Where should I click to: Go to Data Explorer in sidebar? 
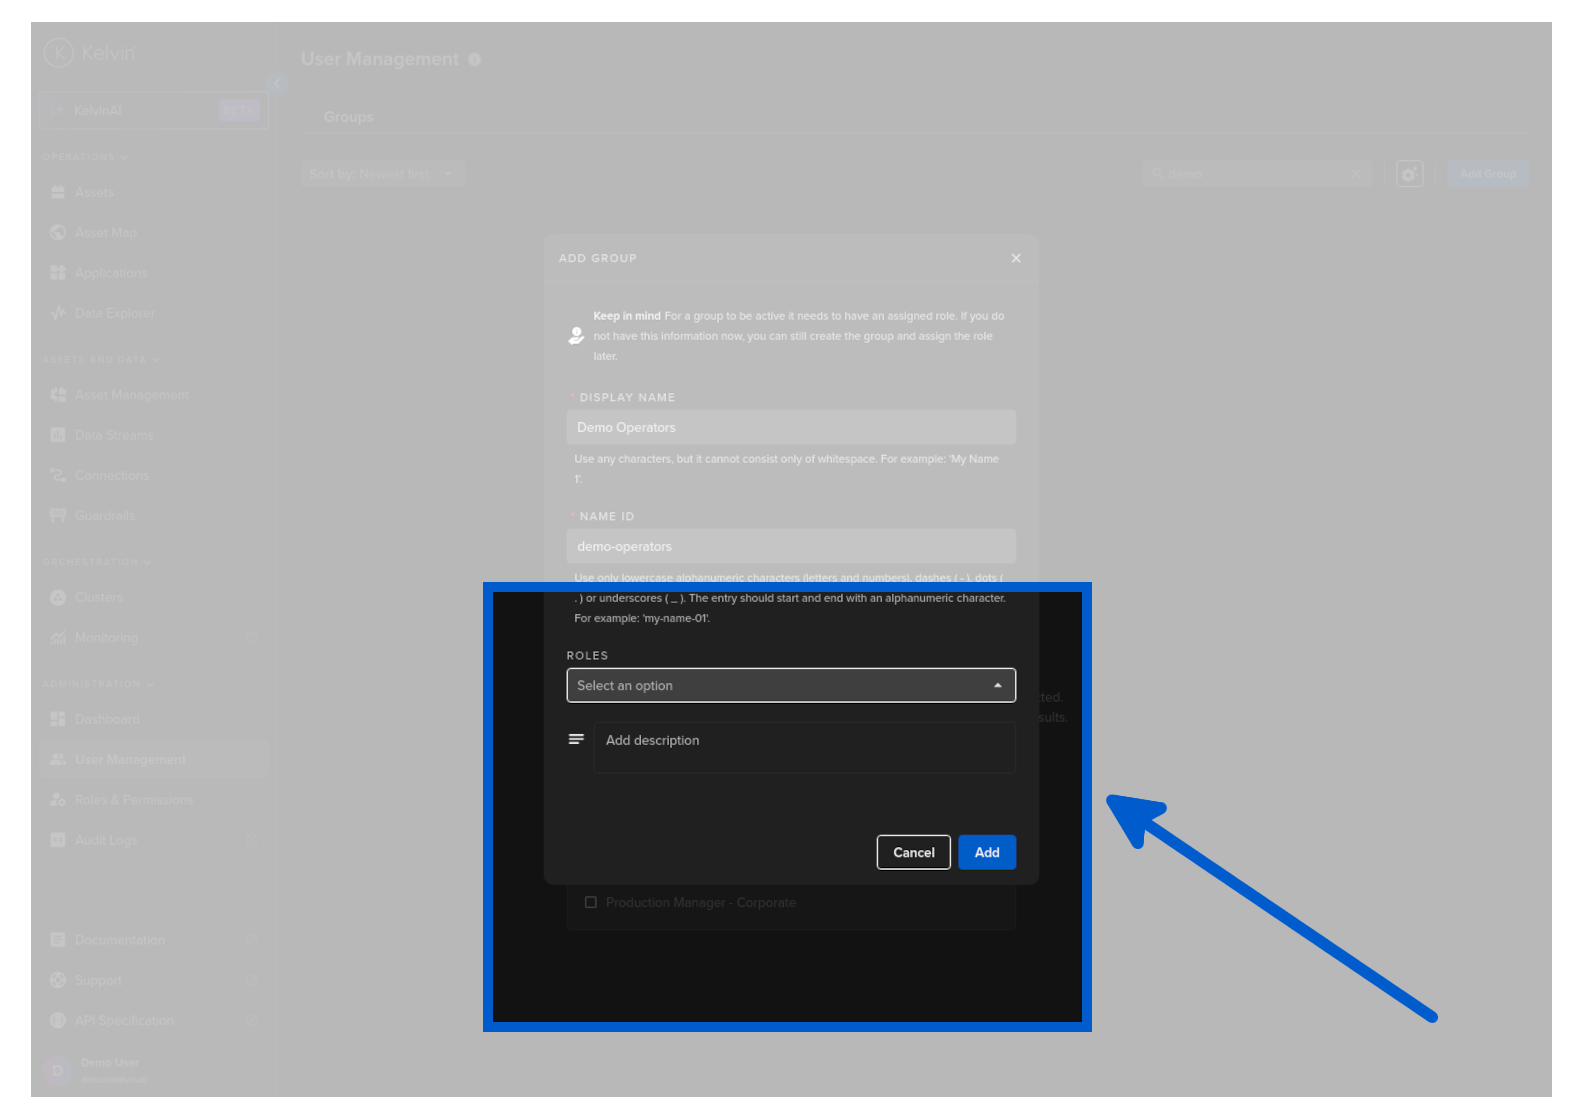(x=114, y=313)
